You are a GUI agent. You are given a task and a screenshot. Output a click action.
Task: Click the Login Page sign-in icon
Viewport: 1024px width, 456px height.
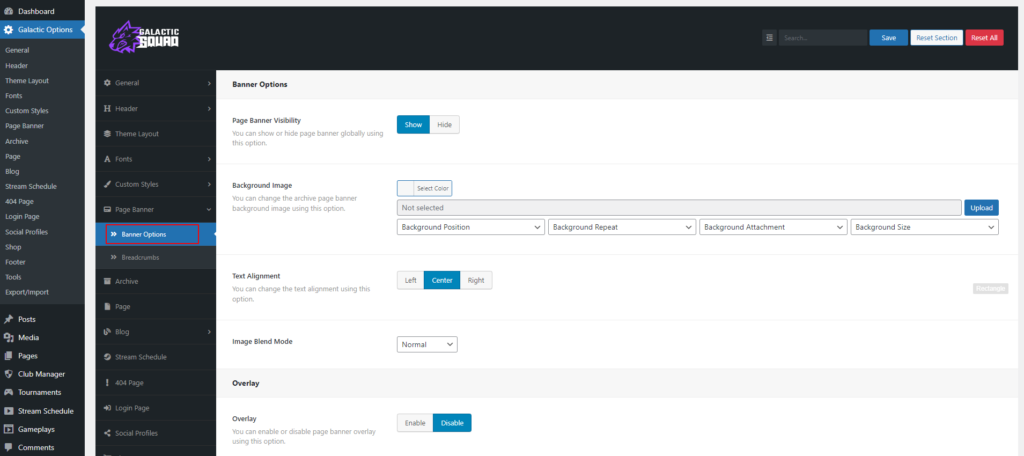(108, 408)
